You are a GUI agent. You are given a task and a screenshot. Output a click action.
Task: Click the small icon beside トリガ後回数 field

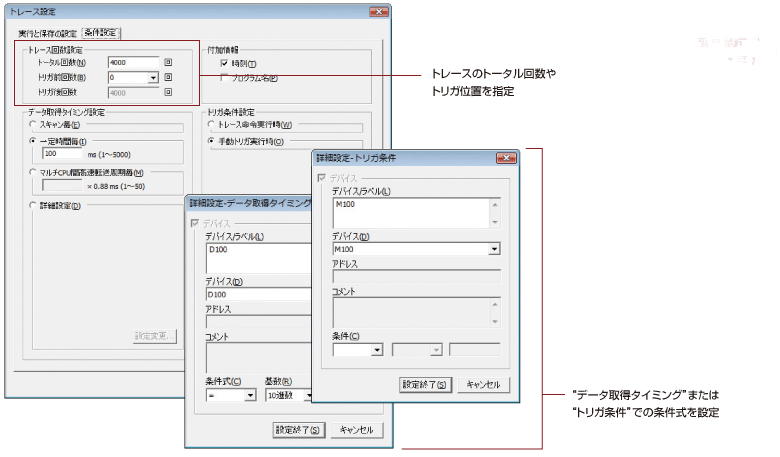tap(169, 93)
